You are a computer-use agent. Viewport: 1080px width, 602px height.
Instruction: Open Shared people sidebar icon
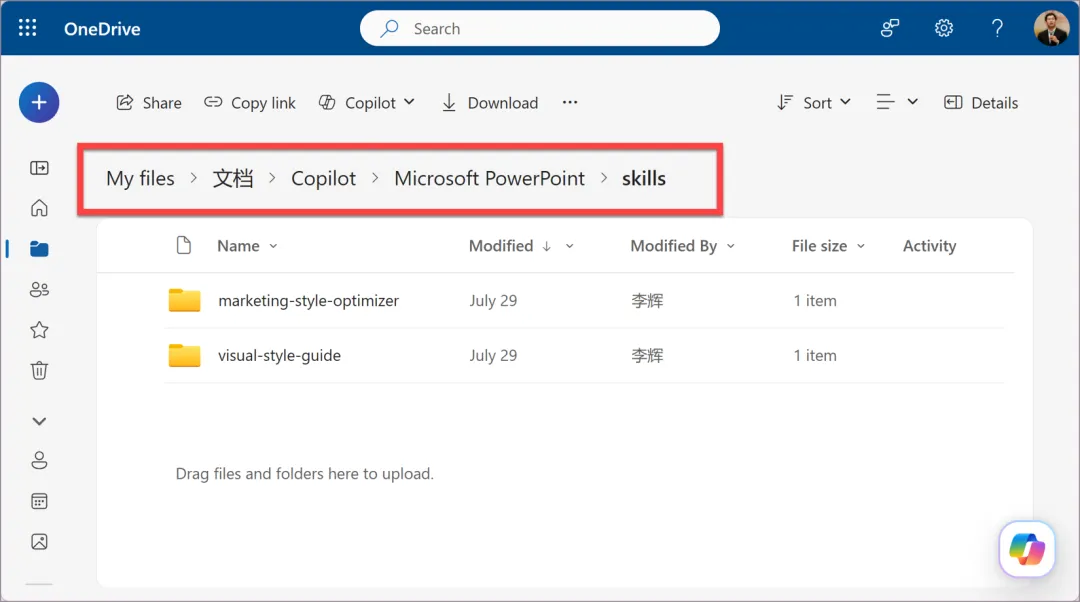pyautogui.click(x=39, y=289)
